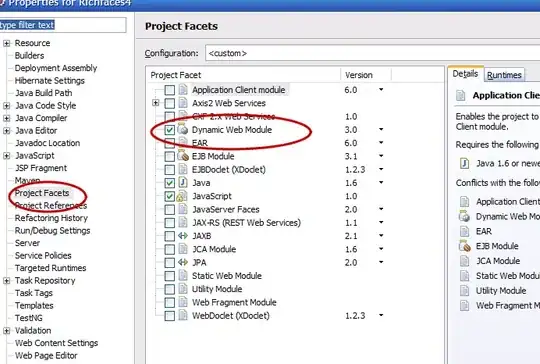
Task: Enable the JavaServer Faces checkbox
Action: click(169, 209)
